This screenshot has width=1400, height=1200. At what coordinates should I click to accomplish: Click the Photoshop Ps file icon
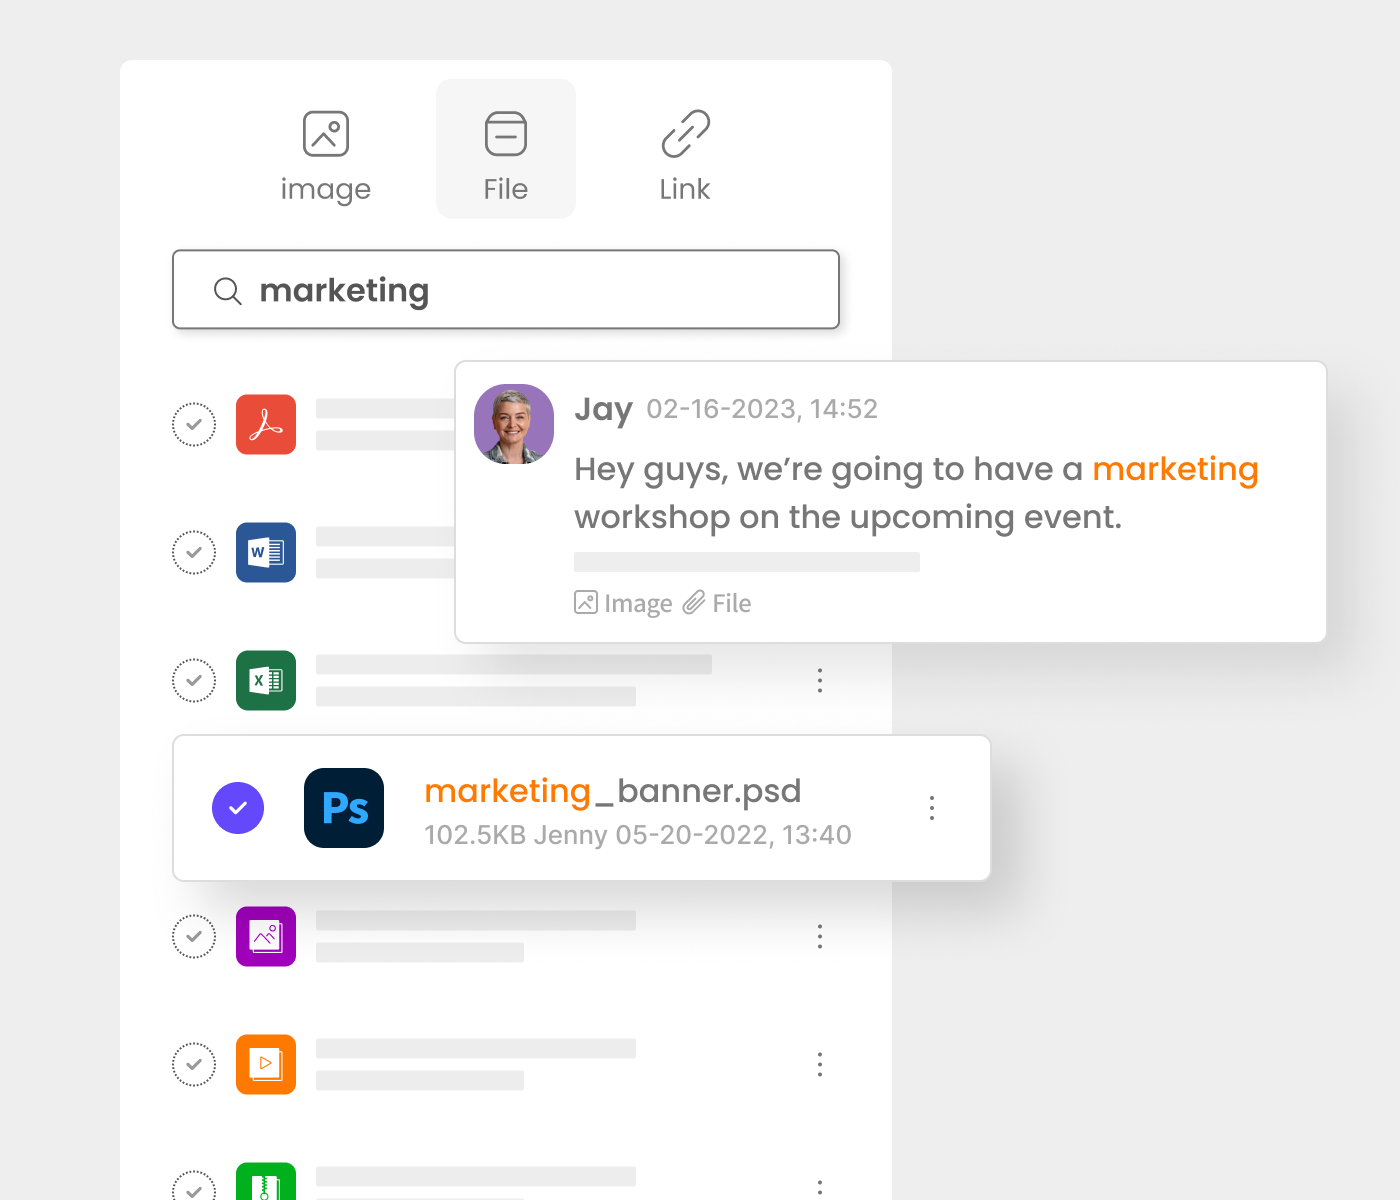click(344, 808)
